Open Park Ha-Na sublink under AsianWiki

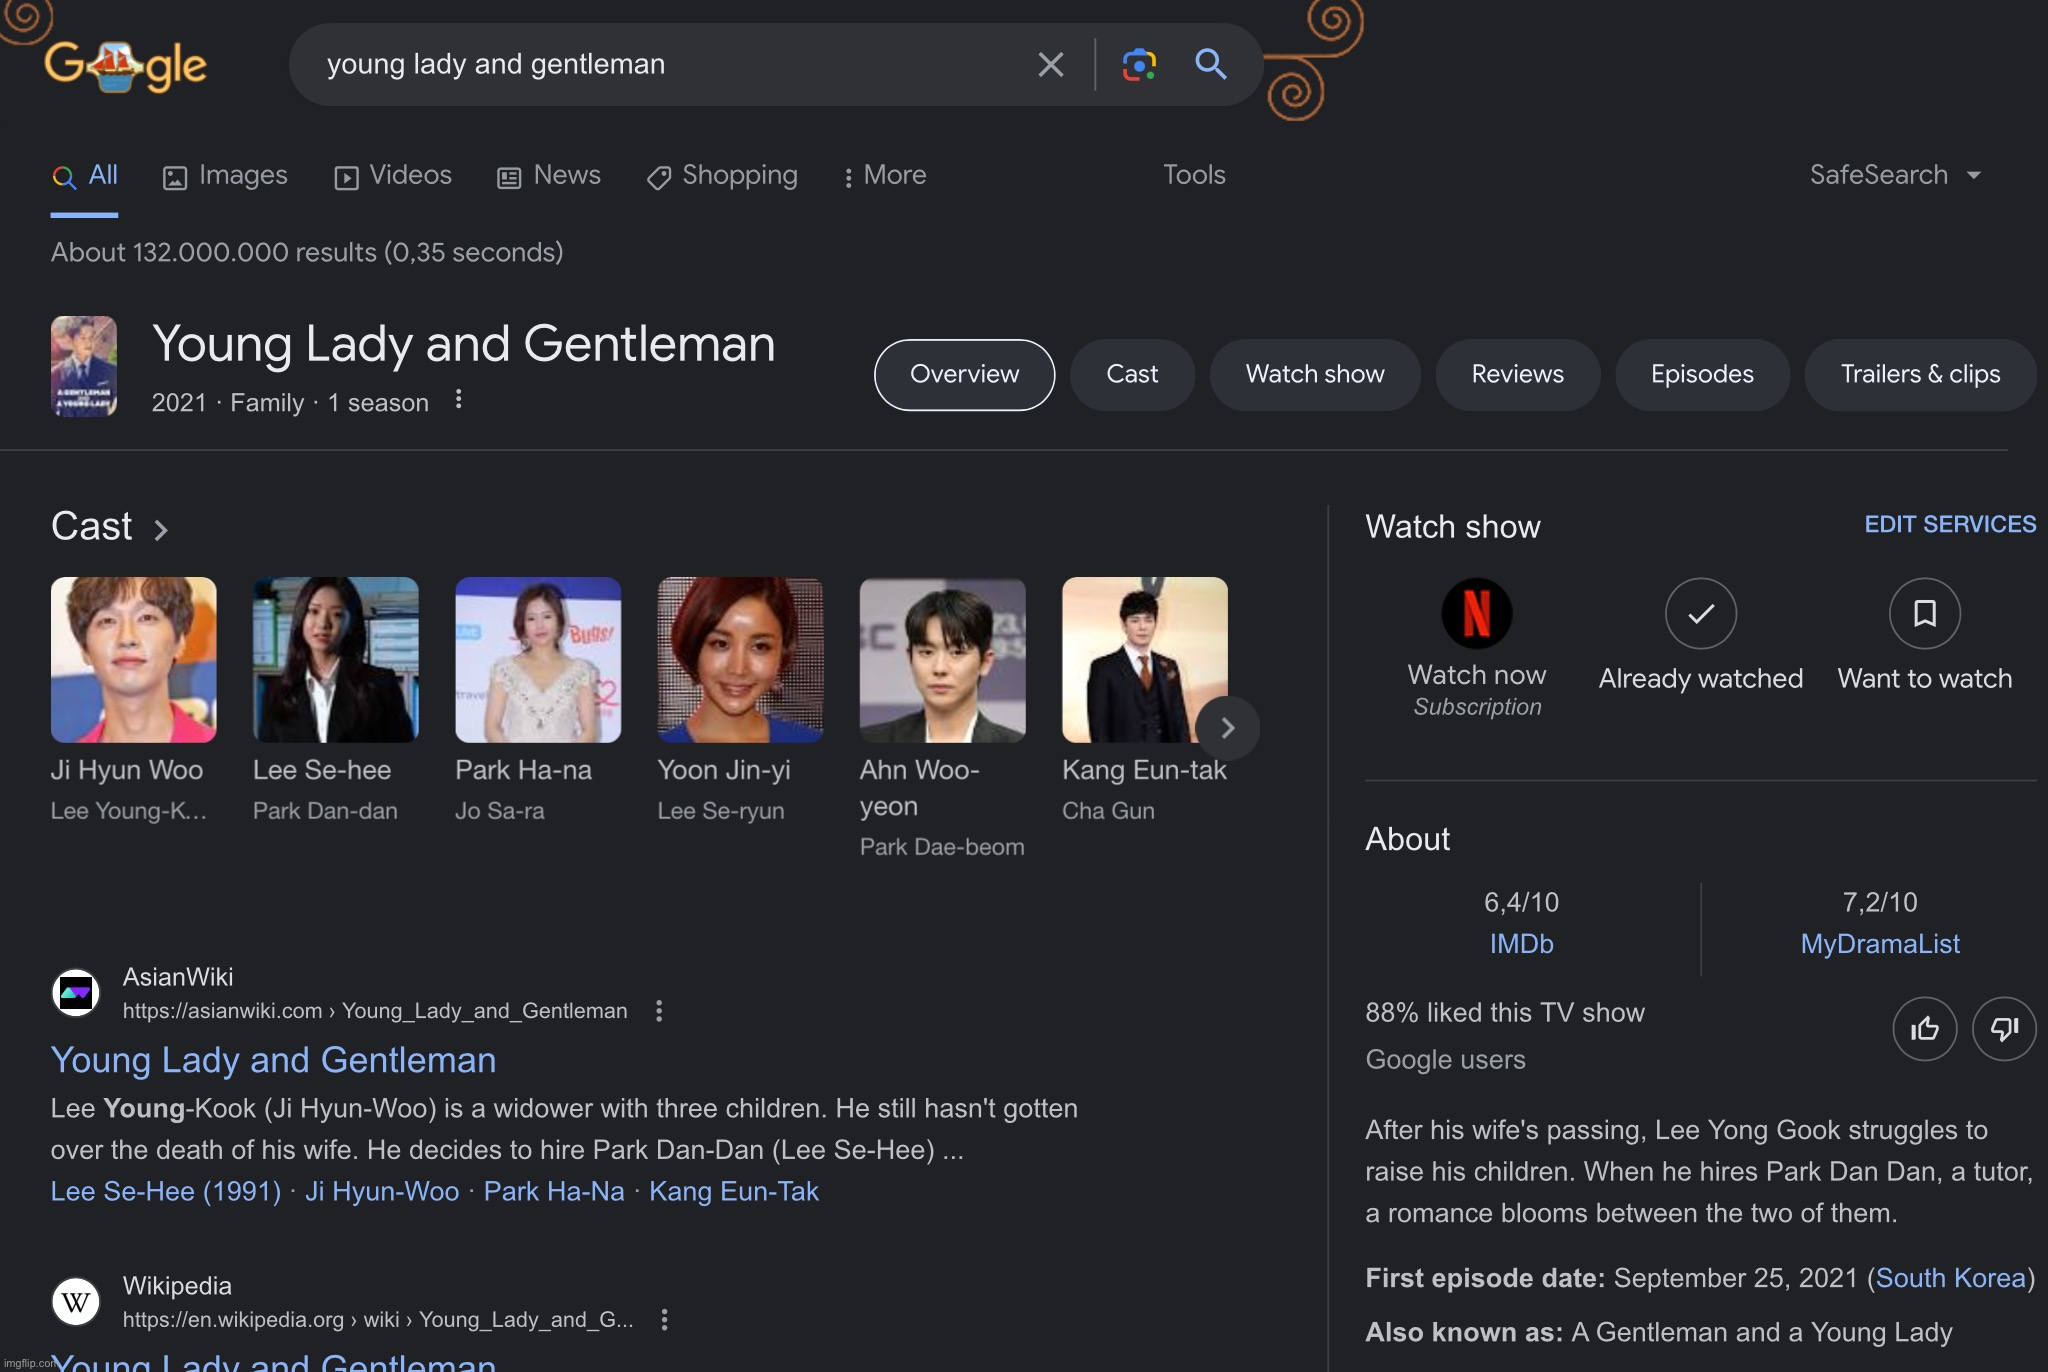pos(554,1191)
